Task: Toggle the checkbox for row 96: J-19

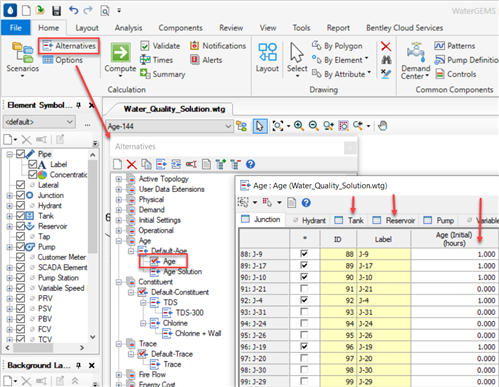Action: [304, 346]
